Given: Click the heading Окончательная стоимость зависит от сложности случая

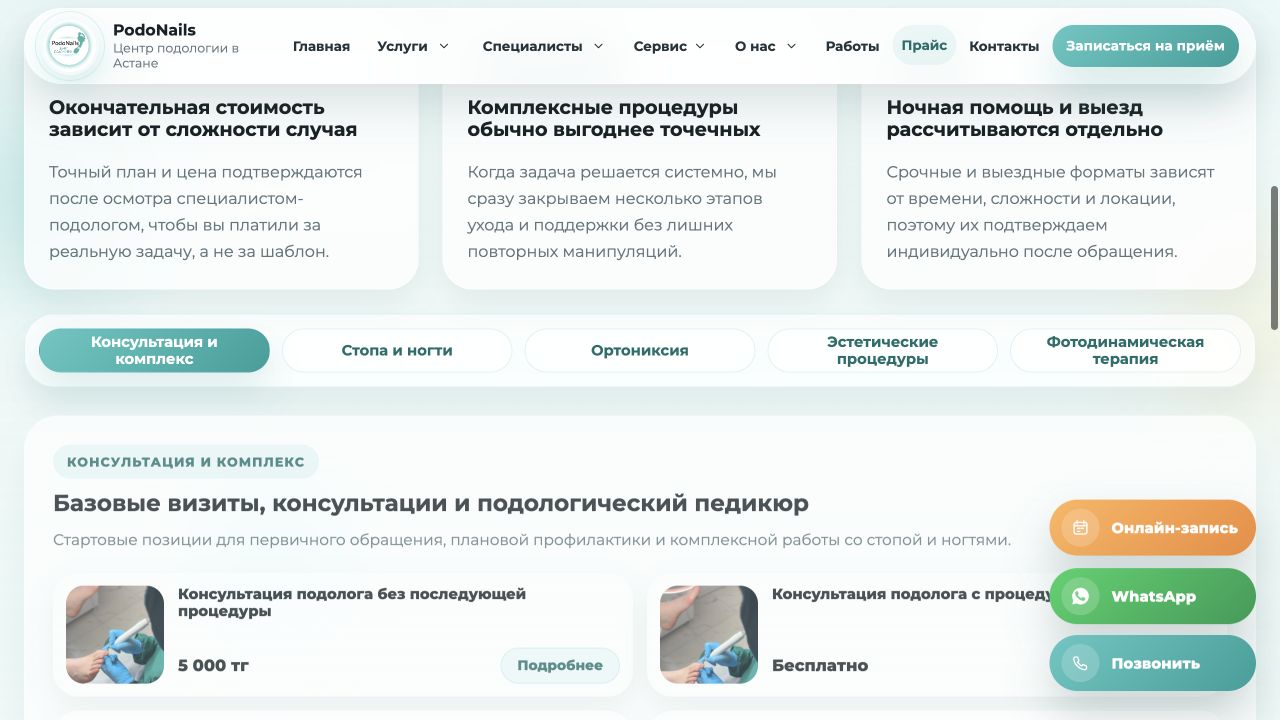Looking at the screenshot, I should click(203, 118).
